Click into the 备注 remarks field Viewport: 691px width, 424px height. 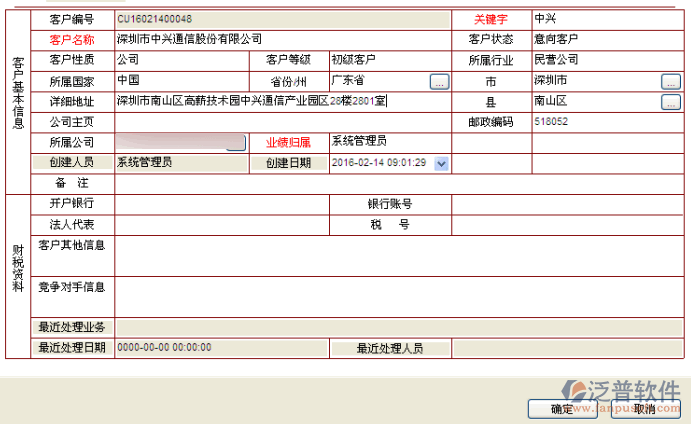click(400, 184)
